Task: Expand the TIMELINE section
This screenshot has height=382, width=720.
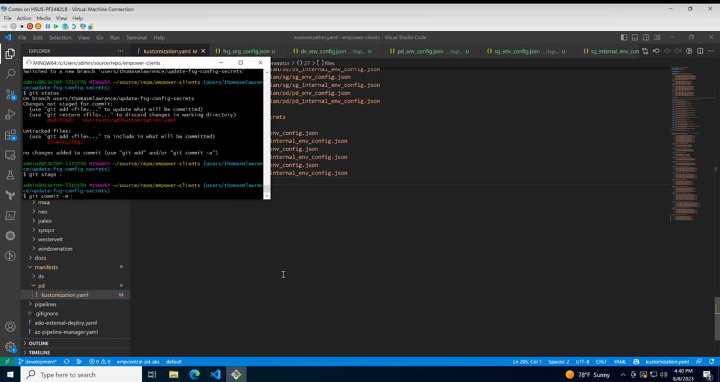Action: click(76, 352)
